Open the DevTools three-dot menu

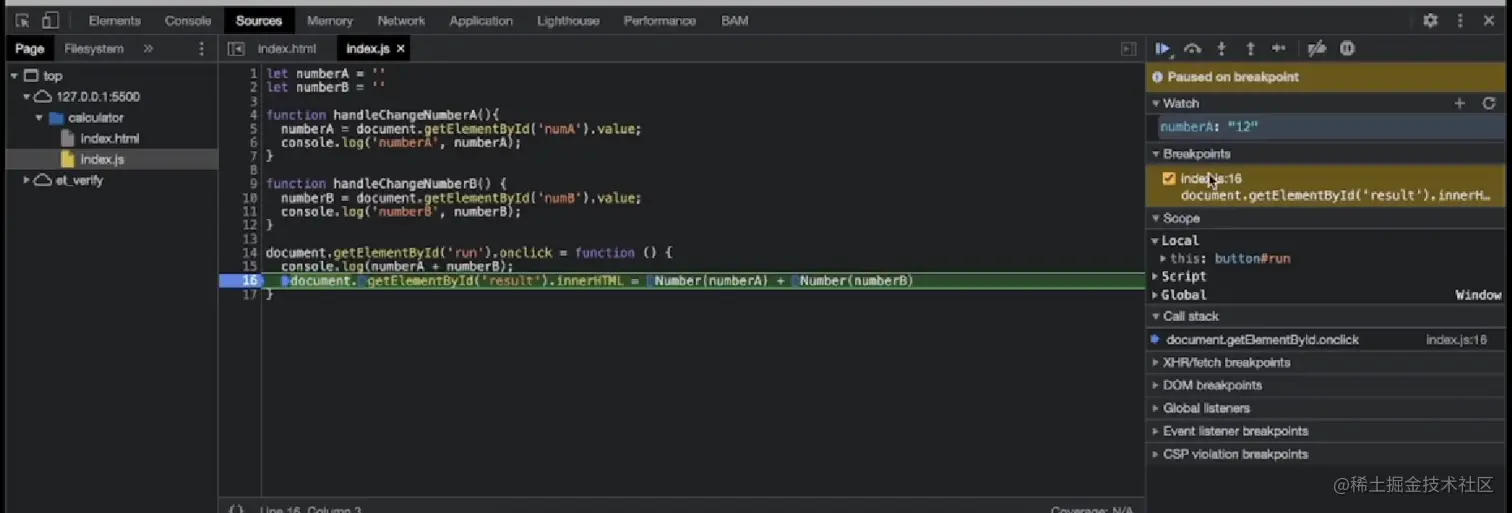1460,20
